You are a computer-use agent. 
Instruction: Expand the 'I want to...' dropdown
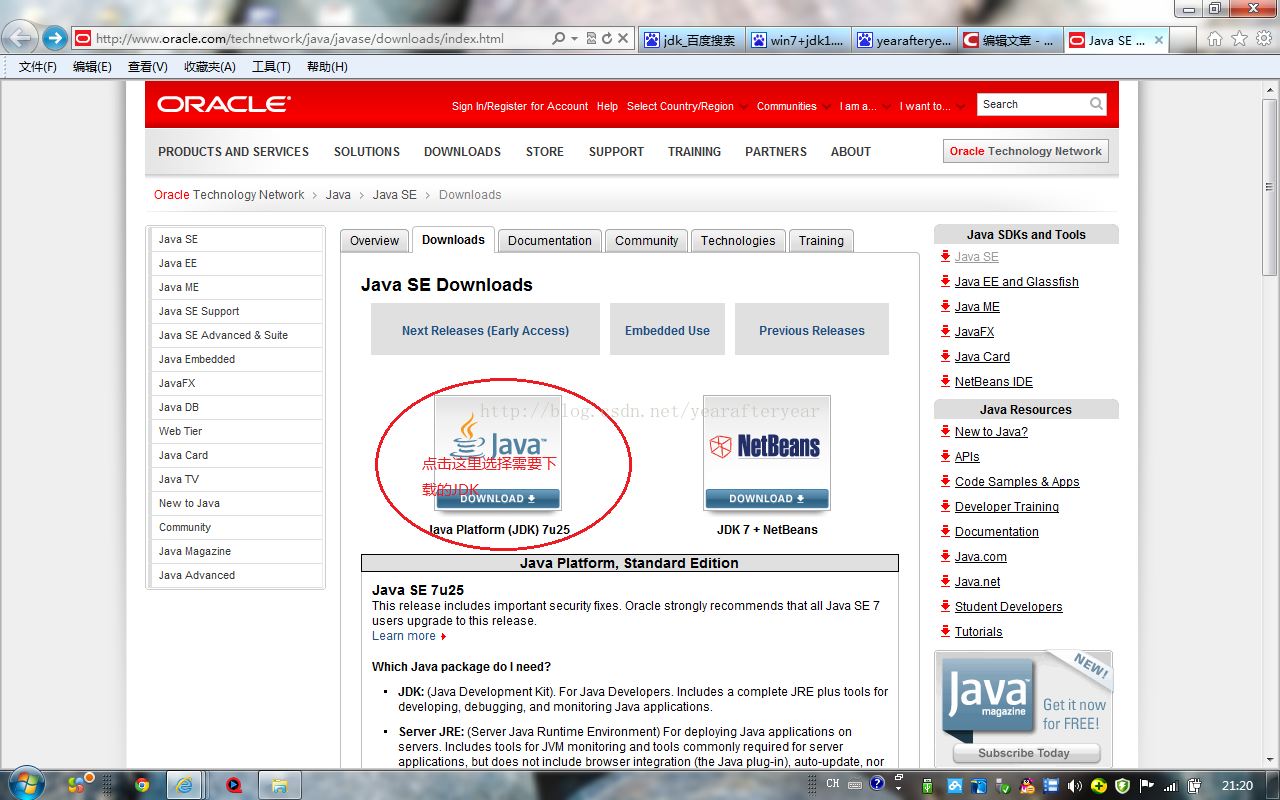click(x=960, y=106)
